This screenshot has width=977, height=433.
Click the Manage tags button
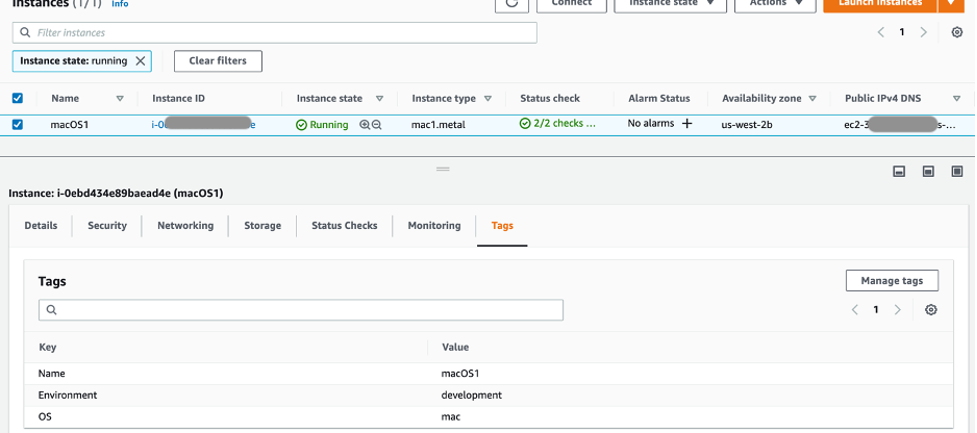tap(892, 281)
